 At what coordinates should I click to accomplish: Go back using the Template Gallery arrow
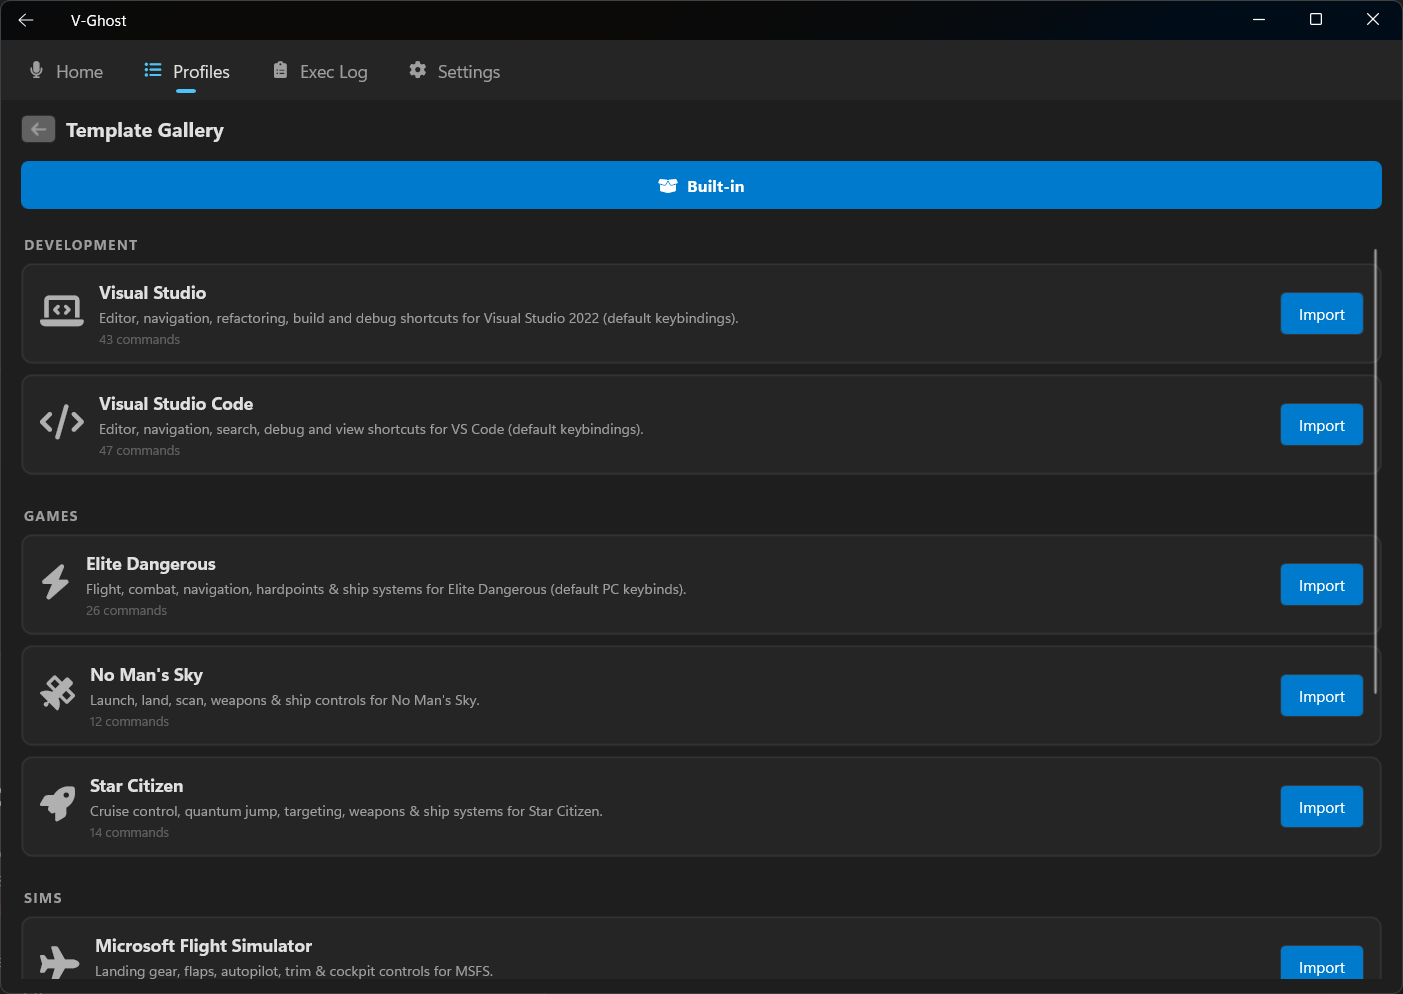click(x=38, y=130)
